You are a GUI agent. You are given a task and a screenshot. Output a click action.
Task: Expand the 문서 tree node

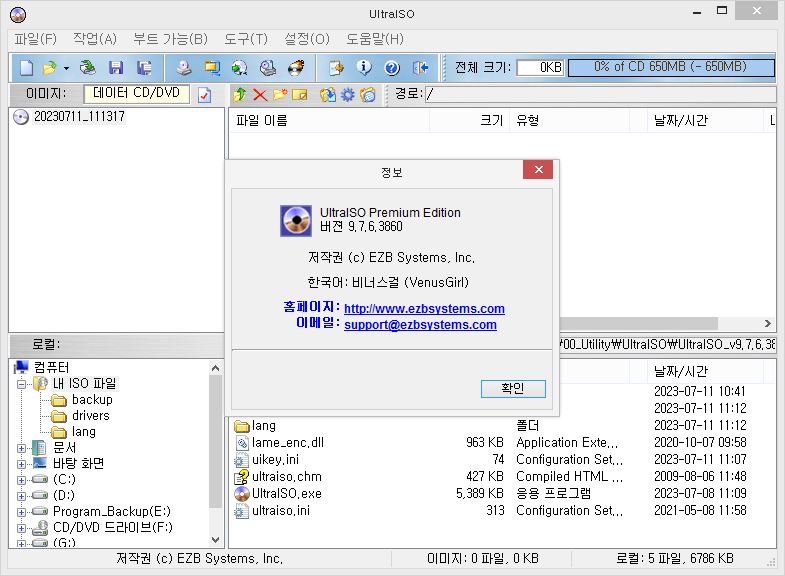coord(22,448)
